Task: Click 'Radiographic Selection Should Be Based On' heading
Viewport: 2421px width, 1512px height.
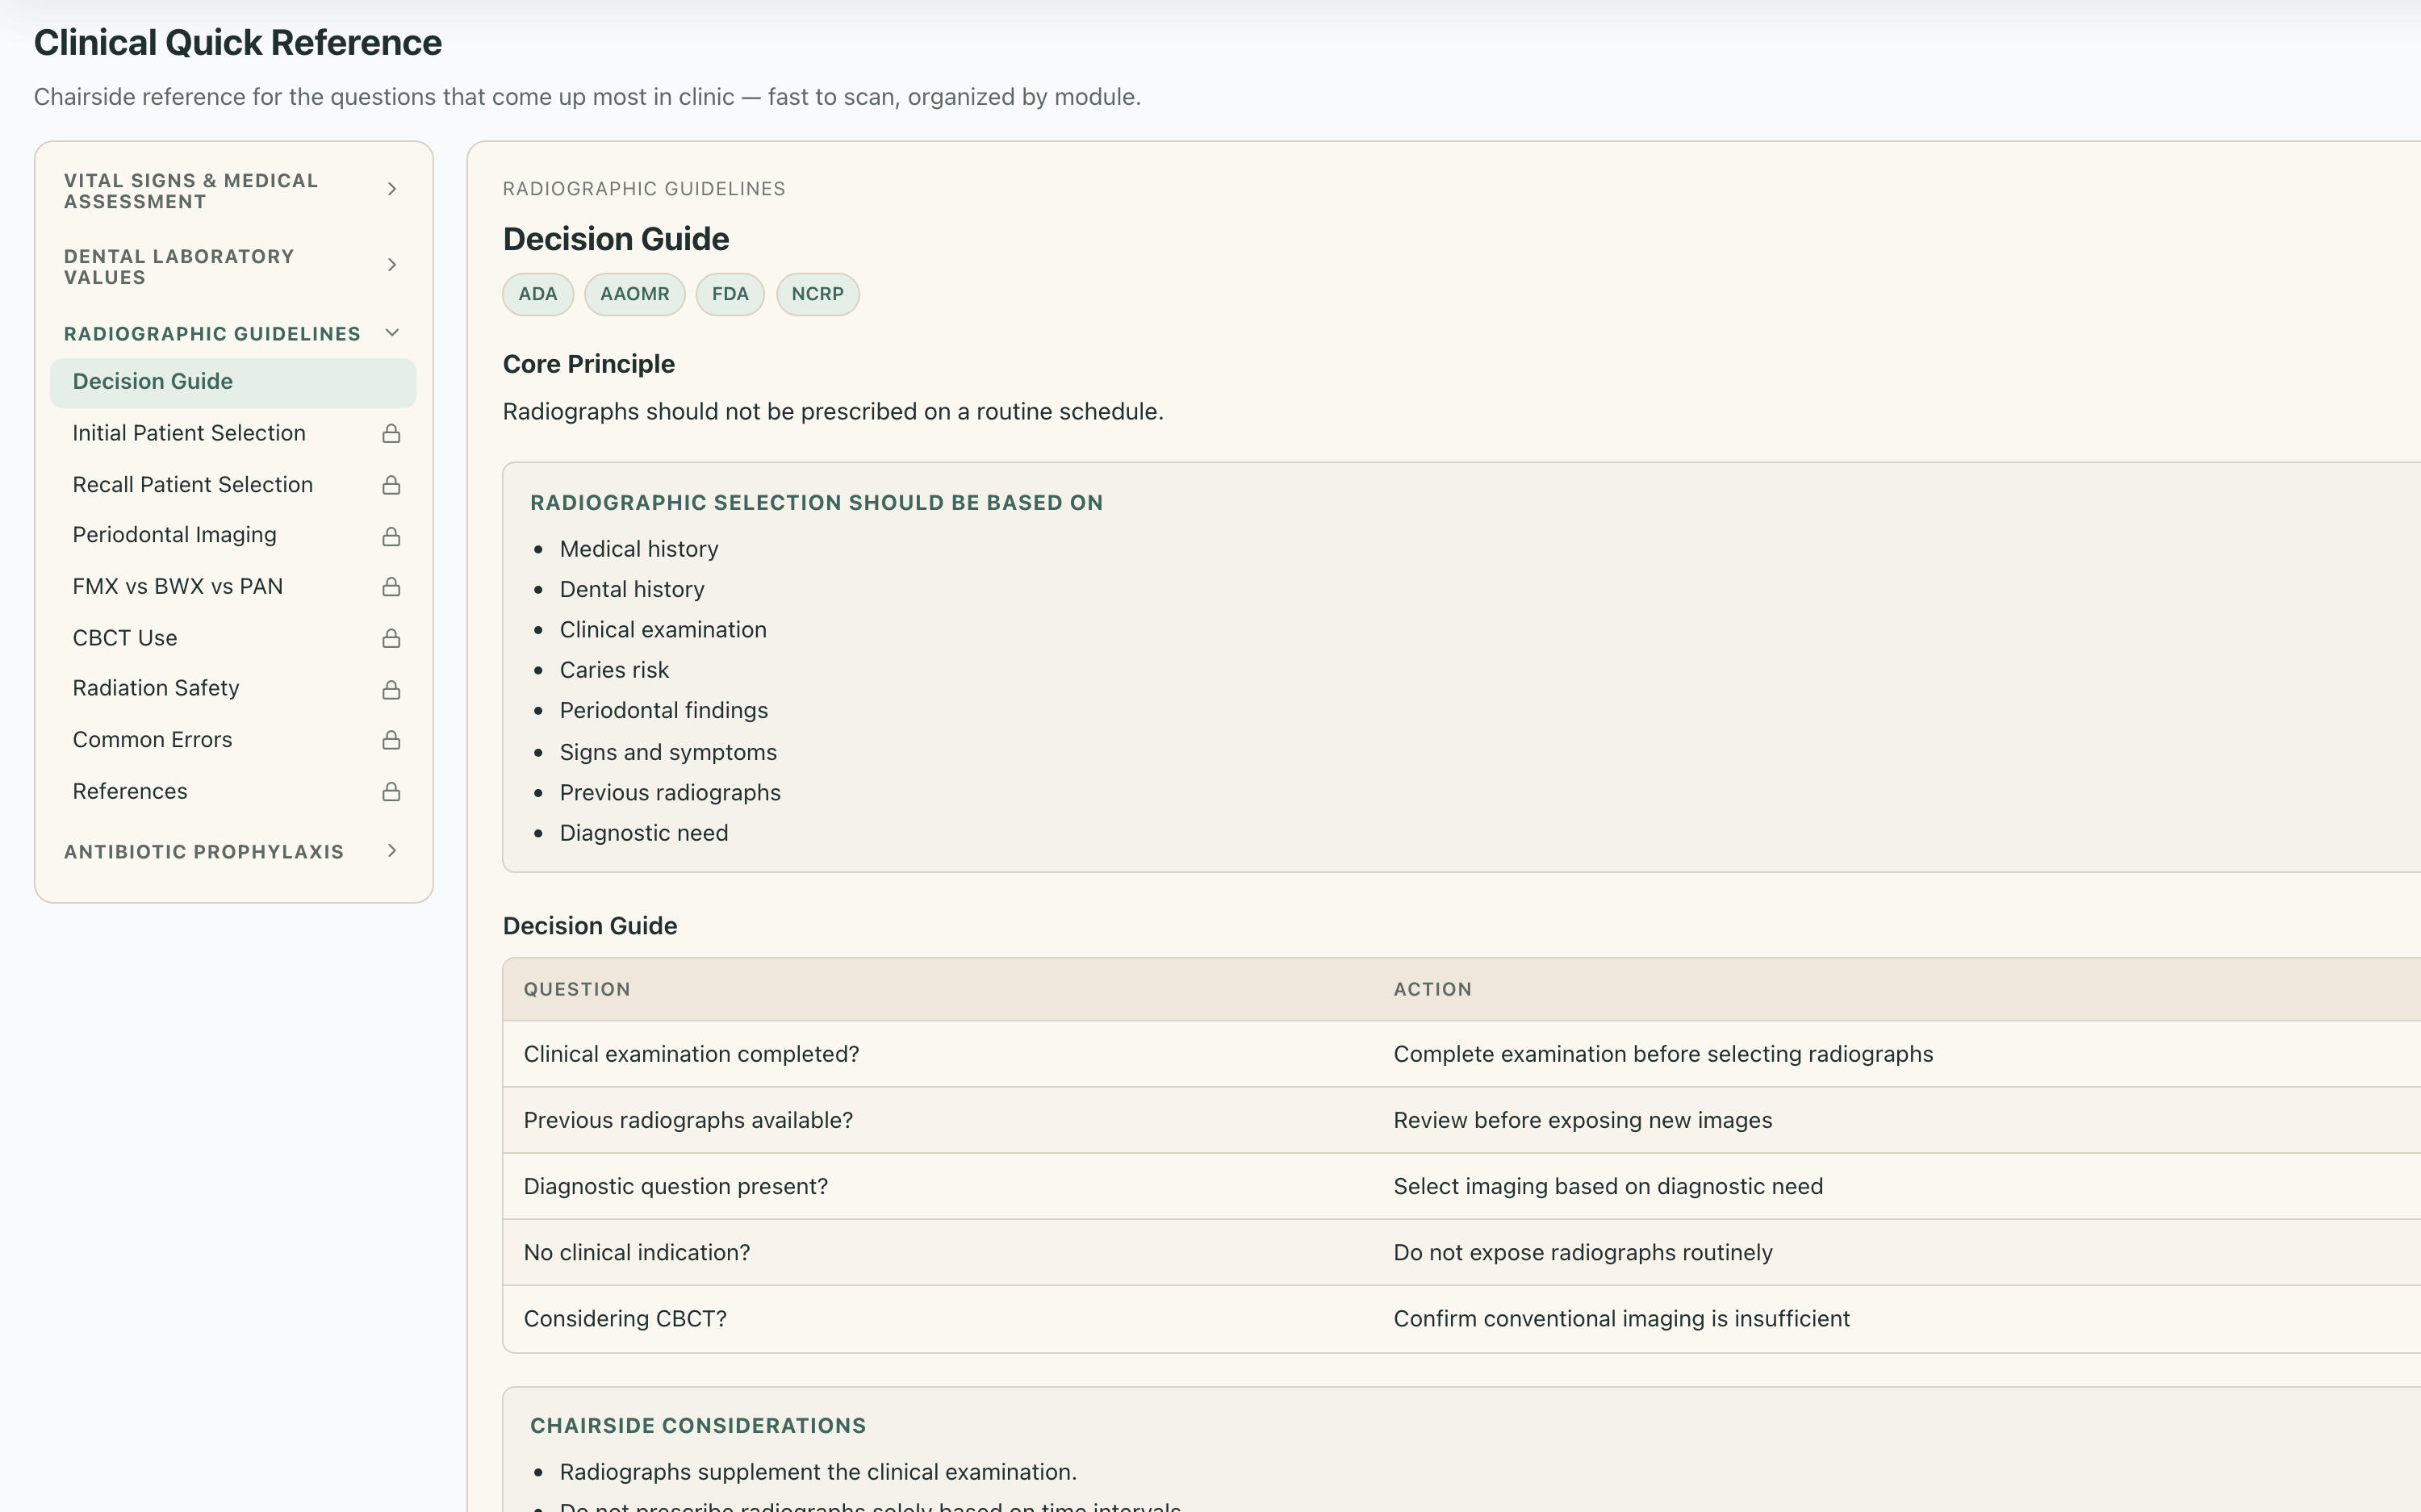Action: tap(816, 503)
